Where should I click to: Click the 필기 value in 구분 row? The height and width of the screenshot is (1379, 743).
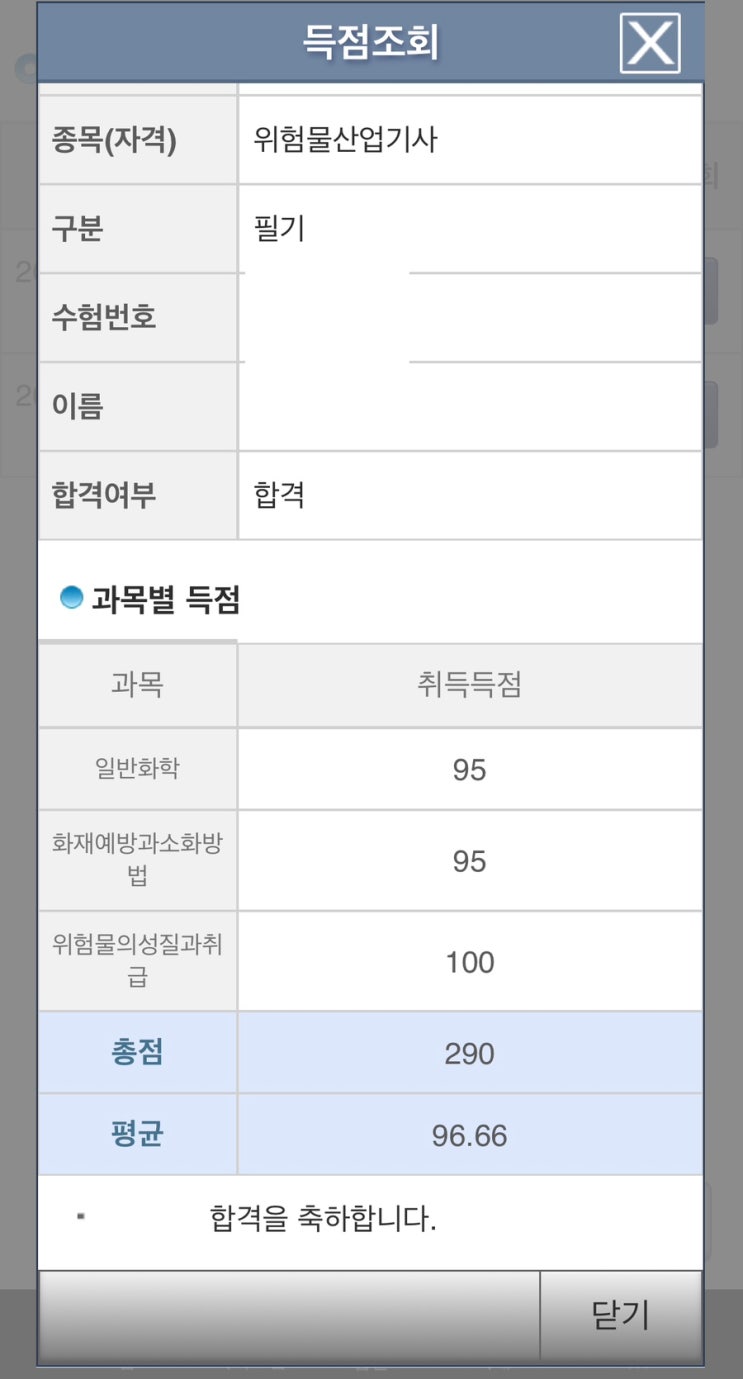pyautogui.click(x=280, y=228)
